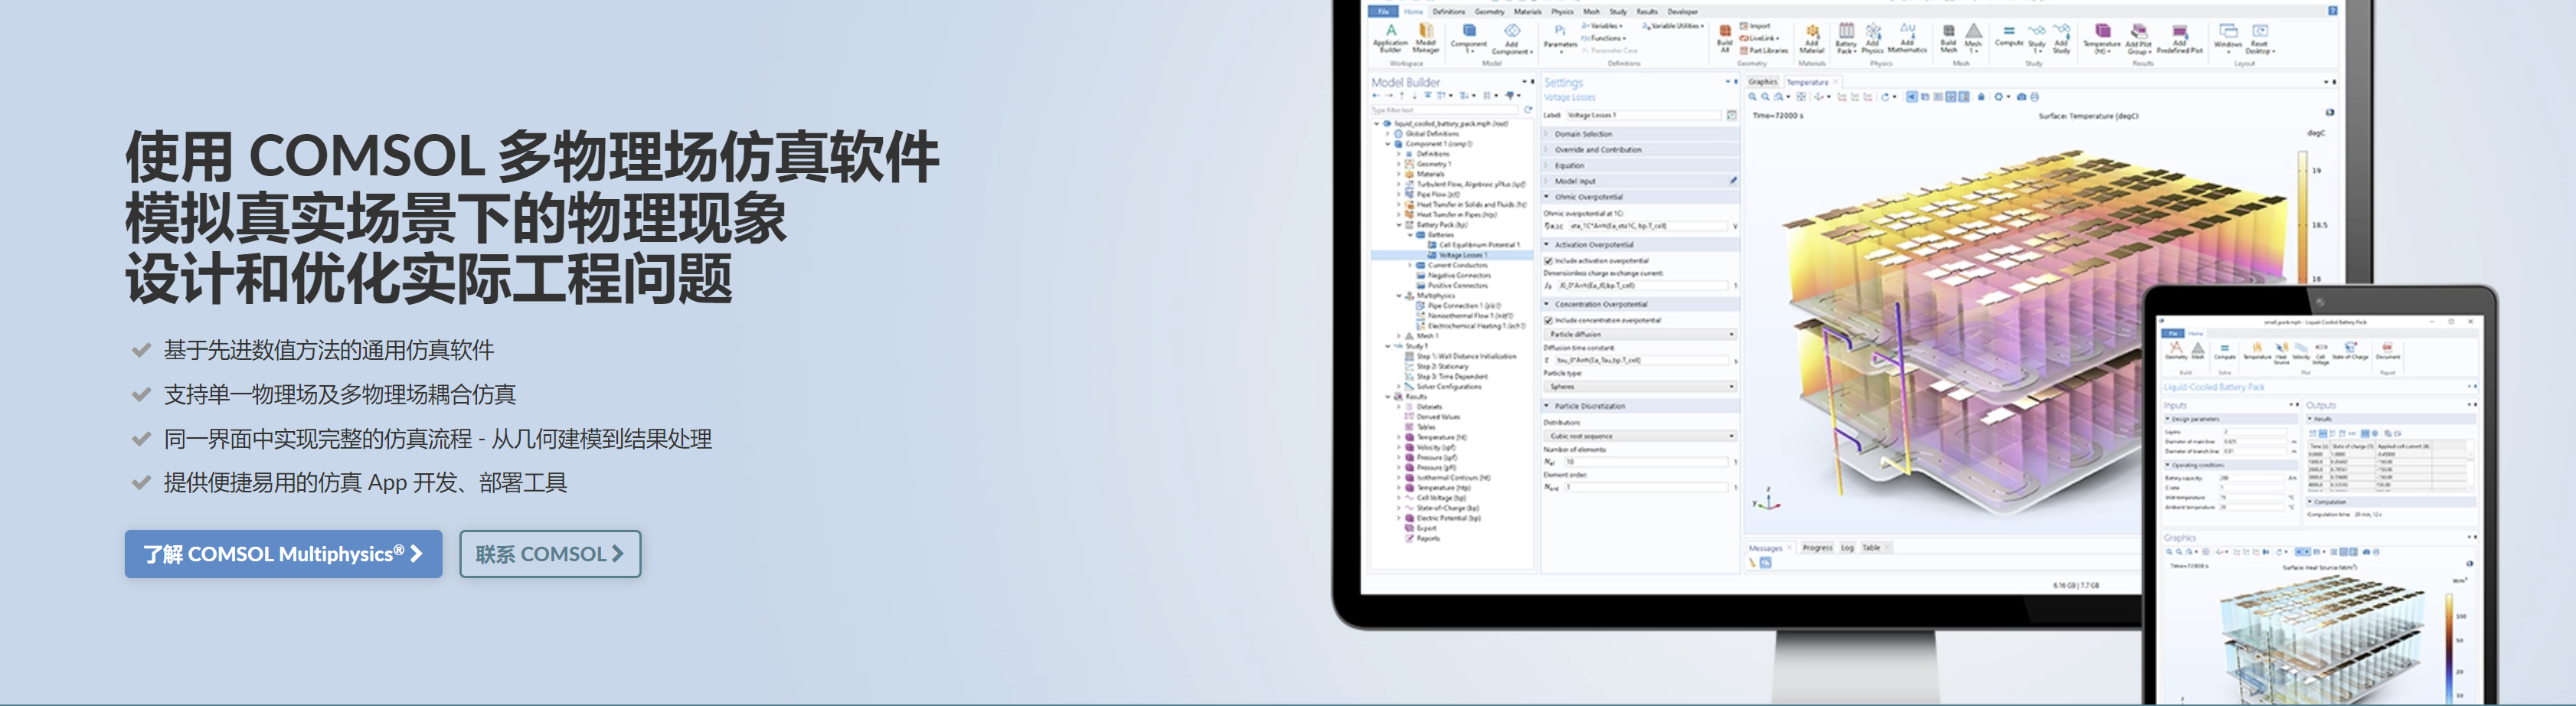Select the bullet 支持单一物理场及多物理场耦合仿真
Screen dimensions: 2576x706
point(339,394)
